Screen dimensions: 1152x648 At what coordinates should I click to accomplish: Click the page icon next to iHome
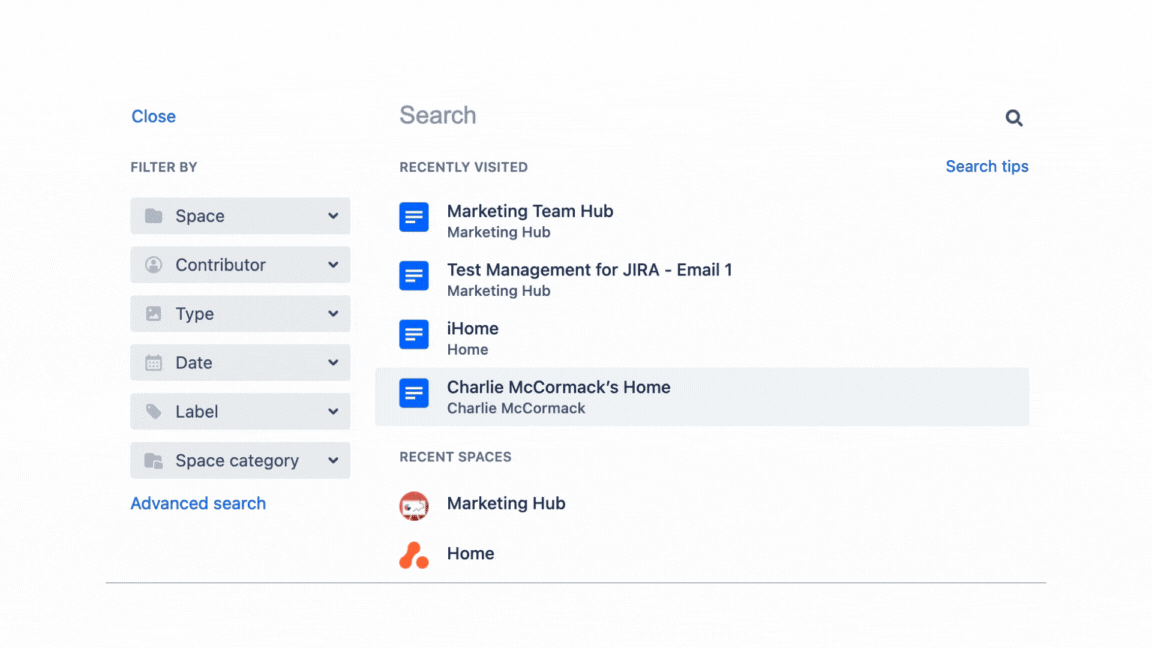414,334
